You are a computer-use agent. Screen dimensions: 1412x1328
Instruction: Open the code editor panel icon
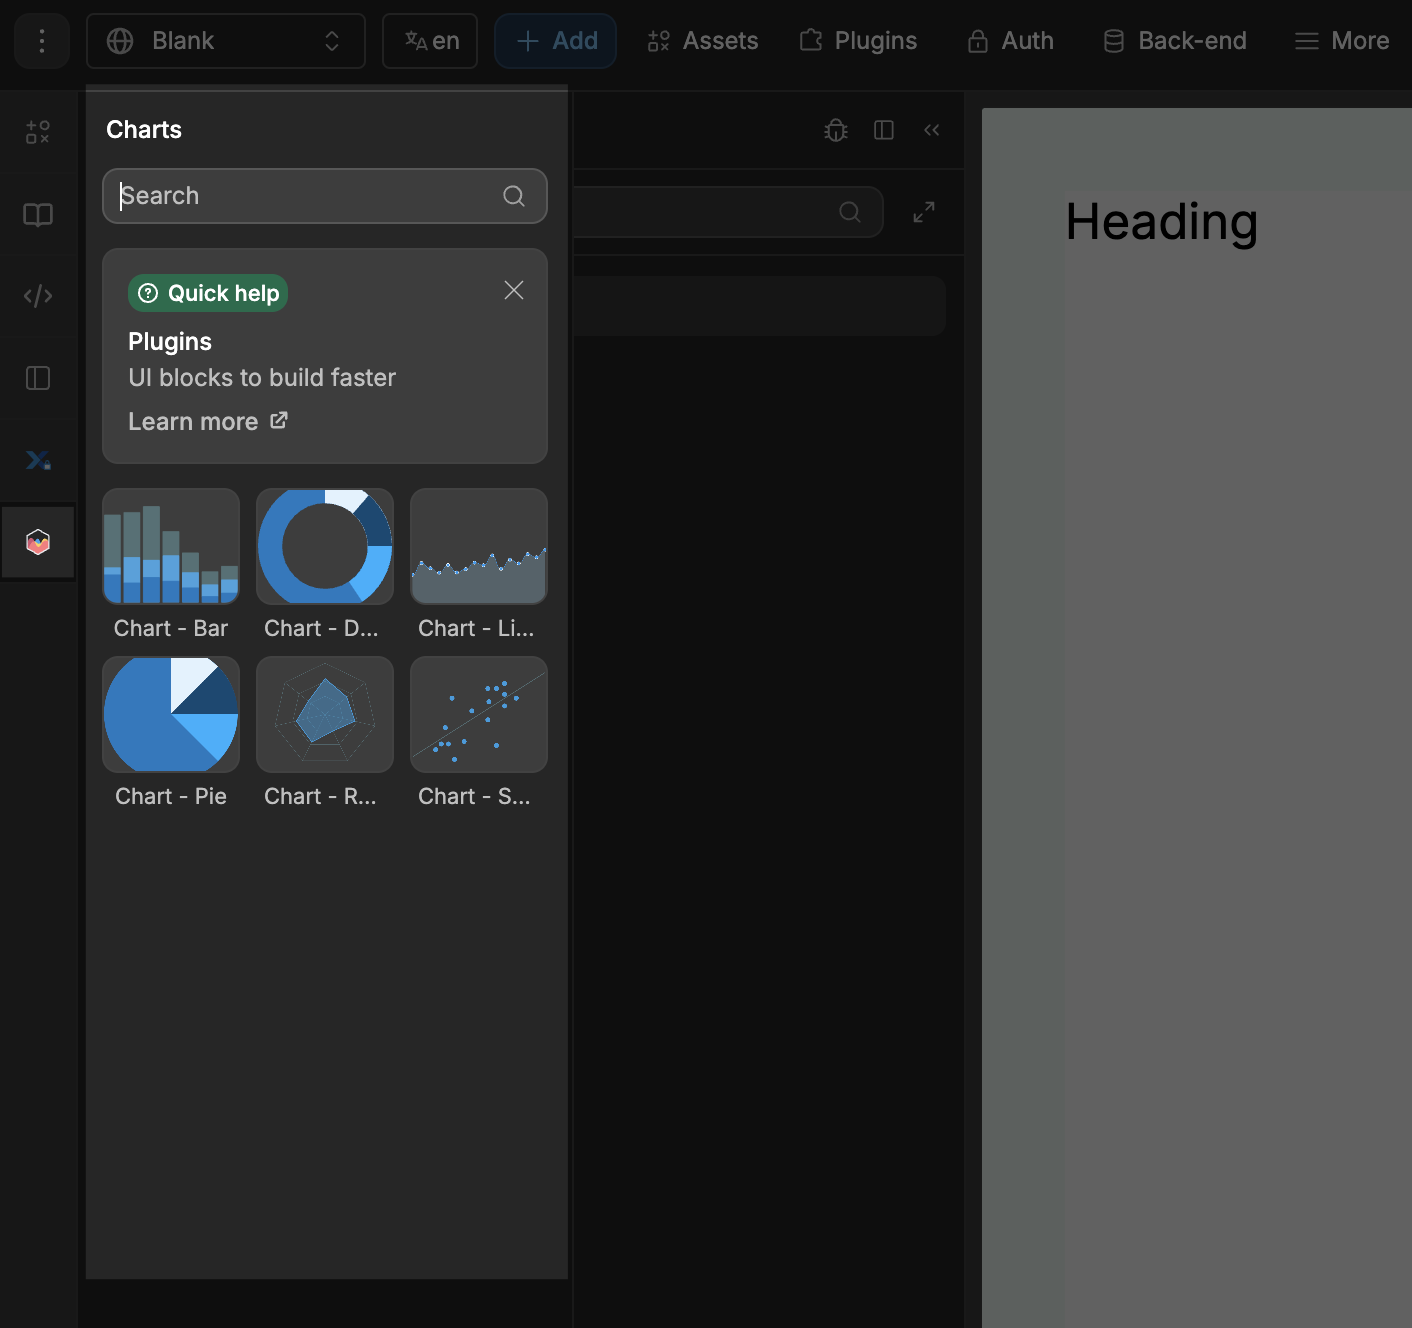pyautogui.click(x=37, y=296)
